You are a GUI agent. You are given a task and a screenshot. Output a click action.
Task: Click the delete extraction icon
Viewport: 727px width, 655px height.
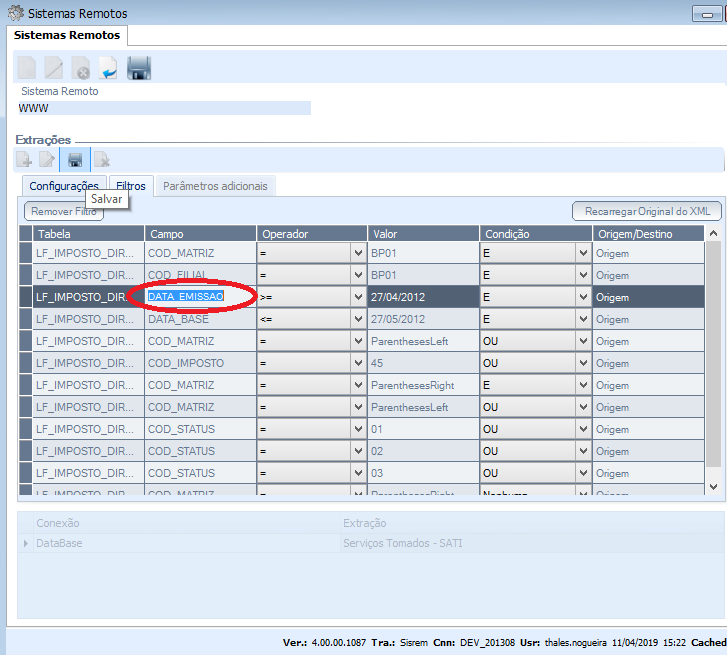pos(101,159)
